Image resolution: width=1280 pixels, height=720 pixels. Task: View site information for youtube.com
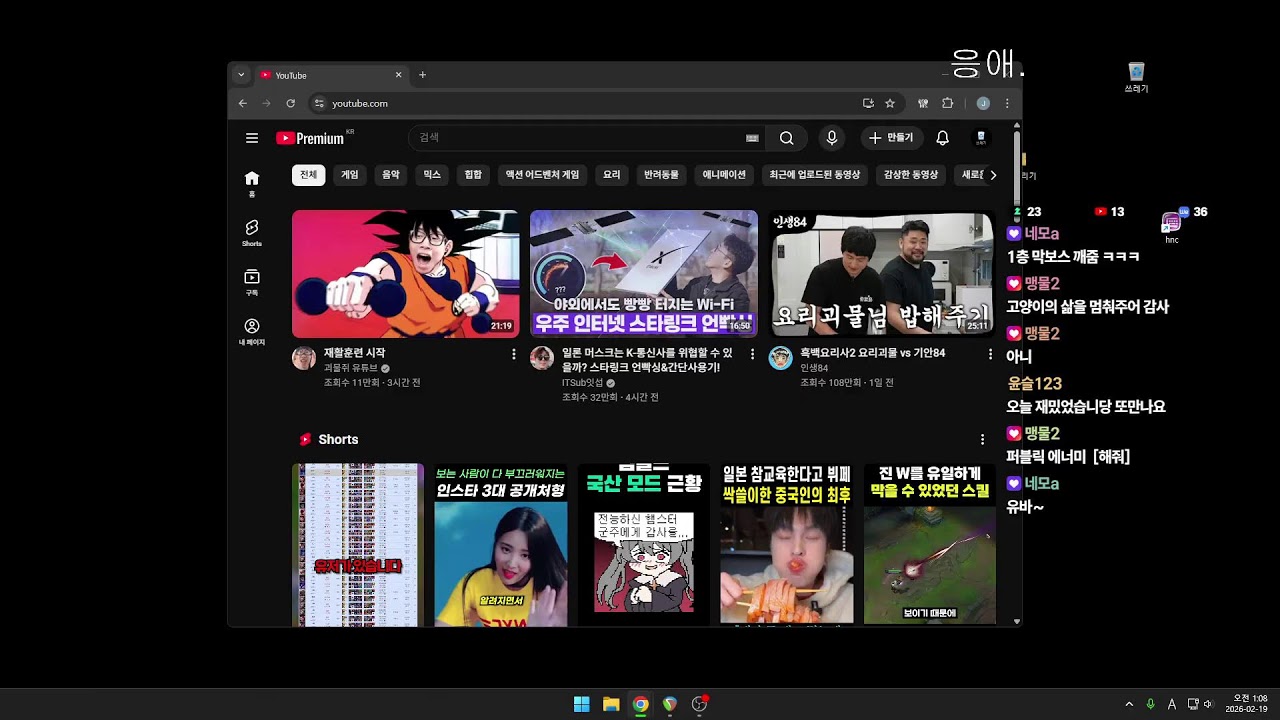click(x=319, y=103)
